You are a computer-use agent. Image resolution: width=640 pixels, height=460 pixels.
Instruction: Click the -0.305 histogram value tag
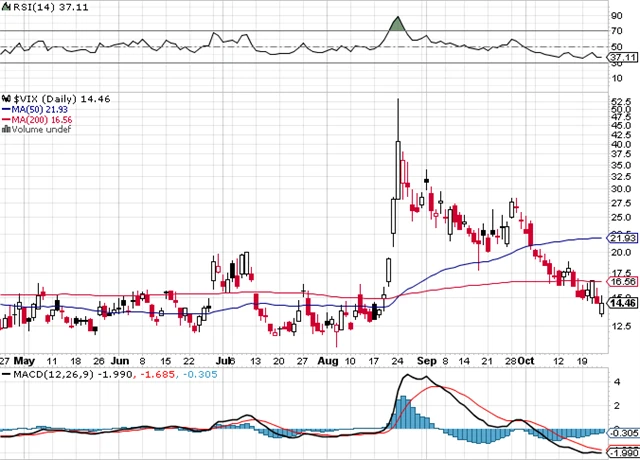coord(623,431)
